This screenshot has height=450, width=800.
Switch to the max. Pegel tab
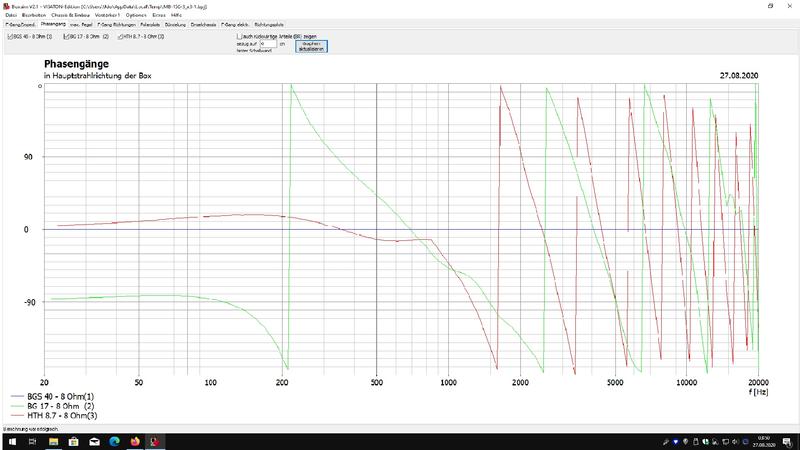point(77,23)
